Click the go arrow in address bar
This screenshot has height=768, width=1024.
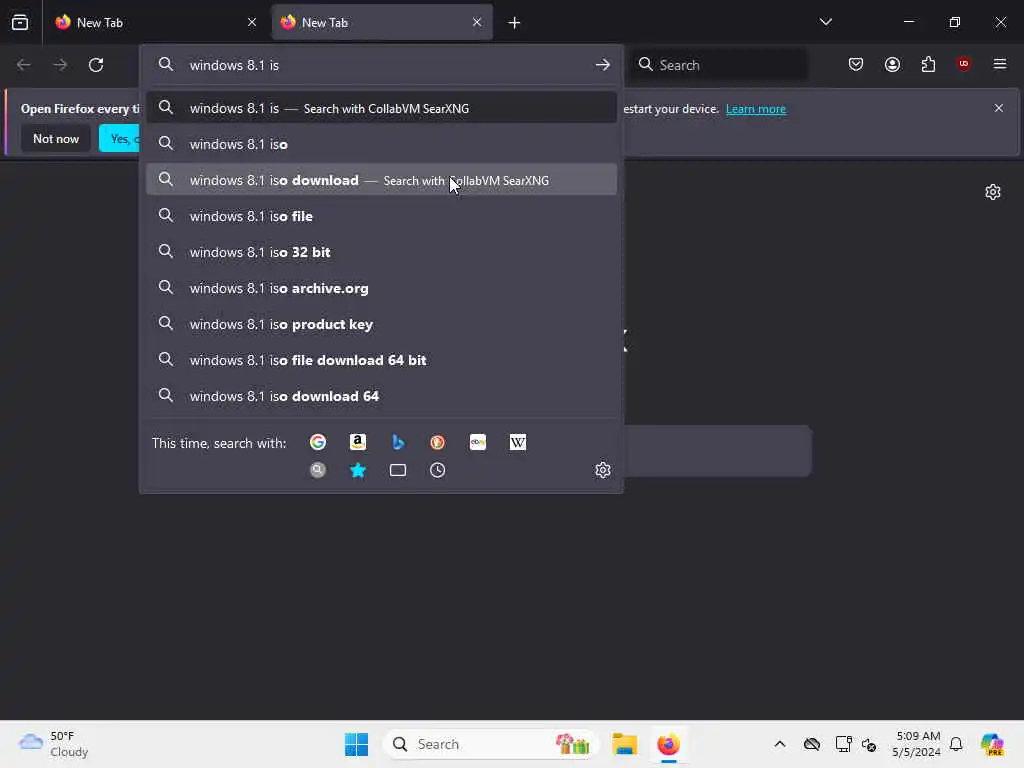coord(603,65)
